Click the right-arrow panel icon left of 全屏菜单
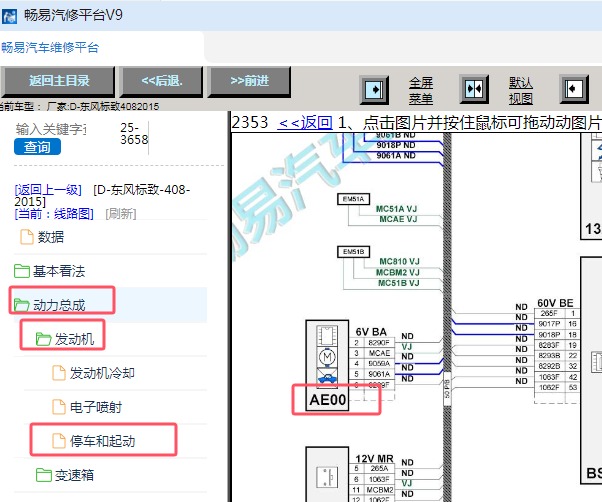This screenshot has height=502, width=602. coord(374,90)
